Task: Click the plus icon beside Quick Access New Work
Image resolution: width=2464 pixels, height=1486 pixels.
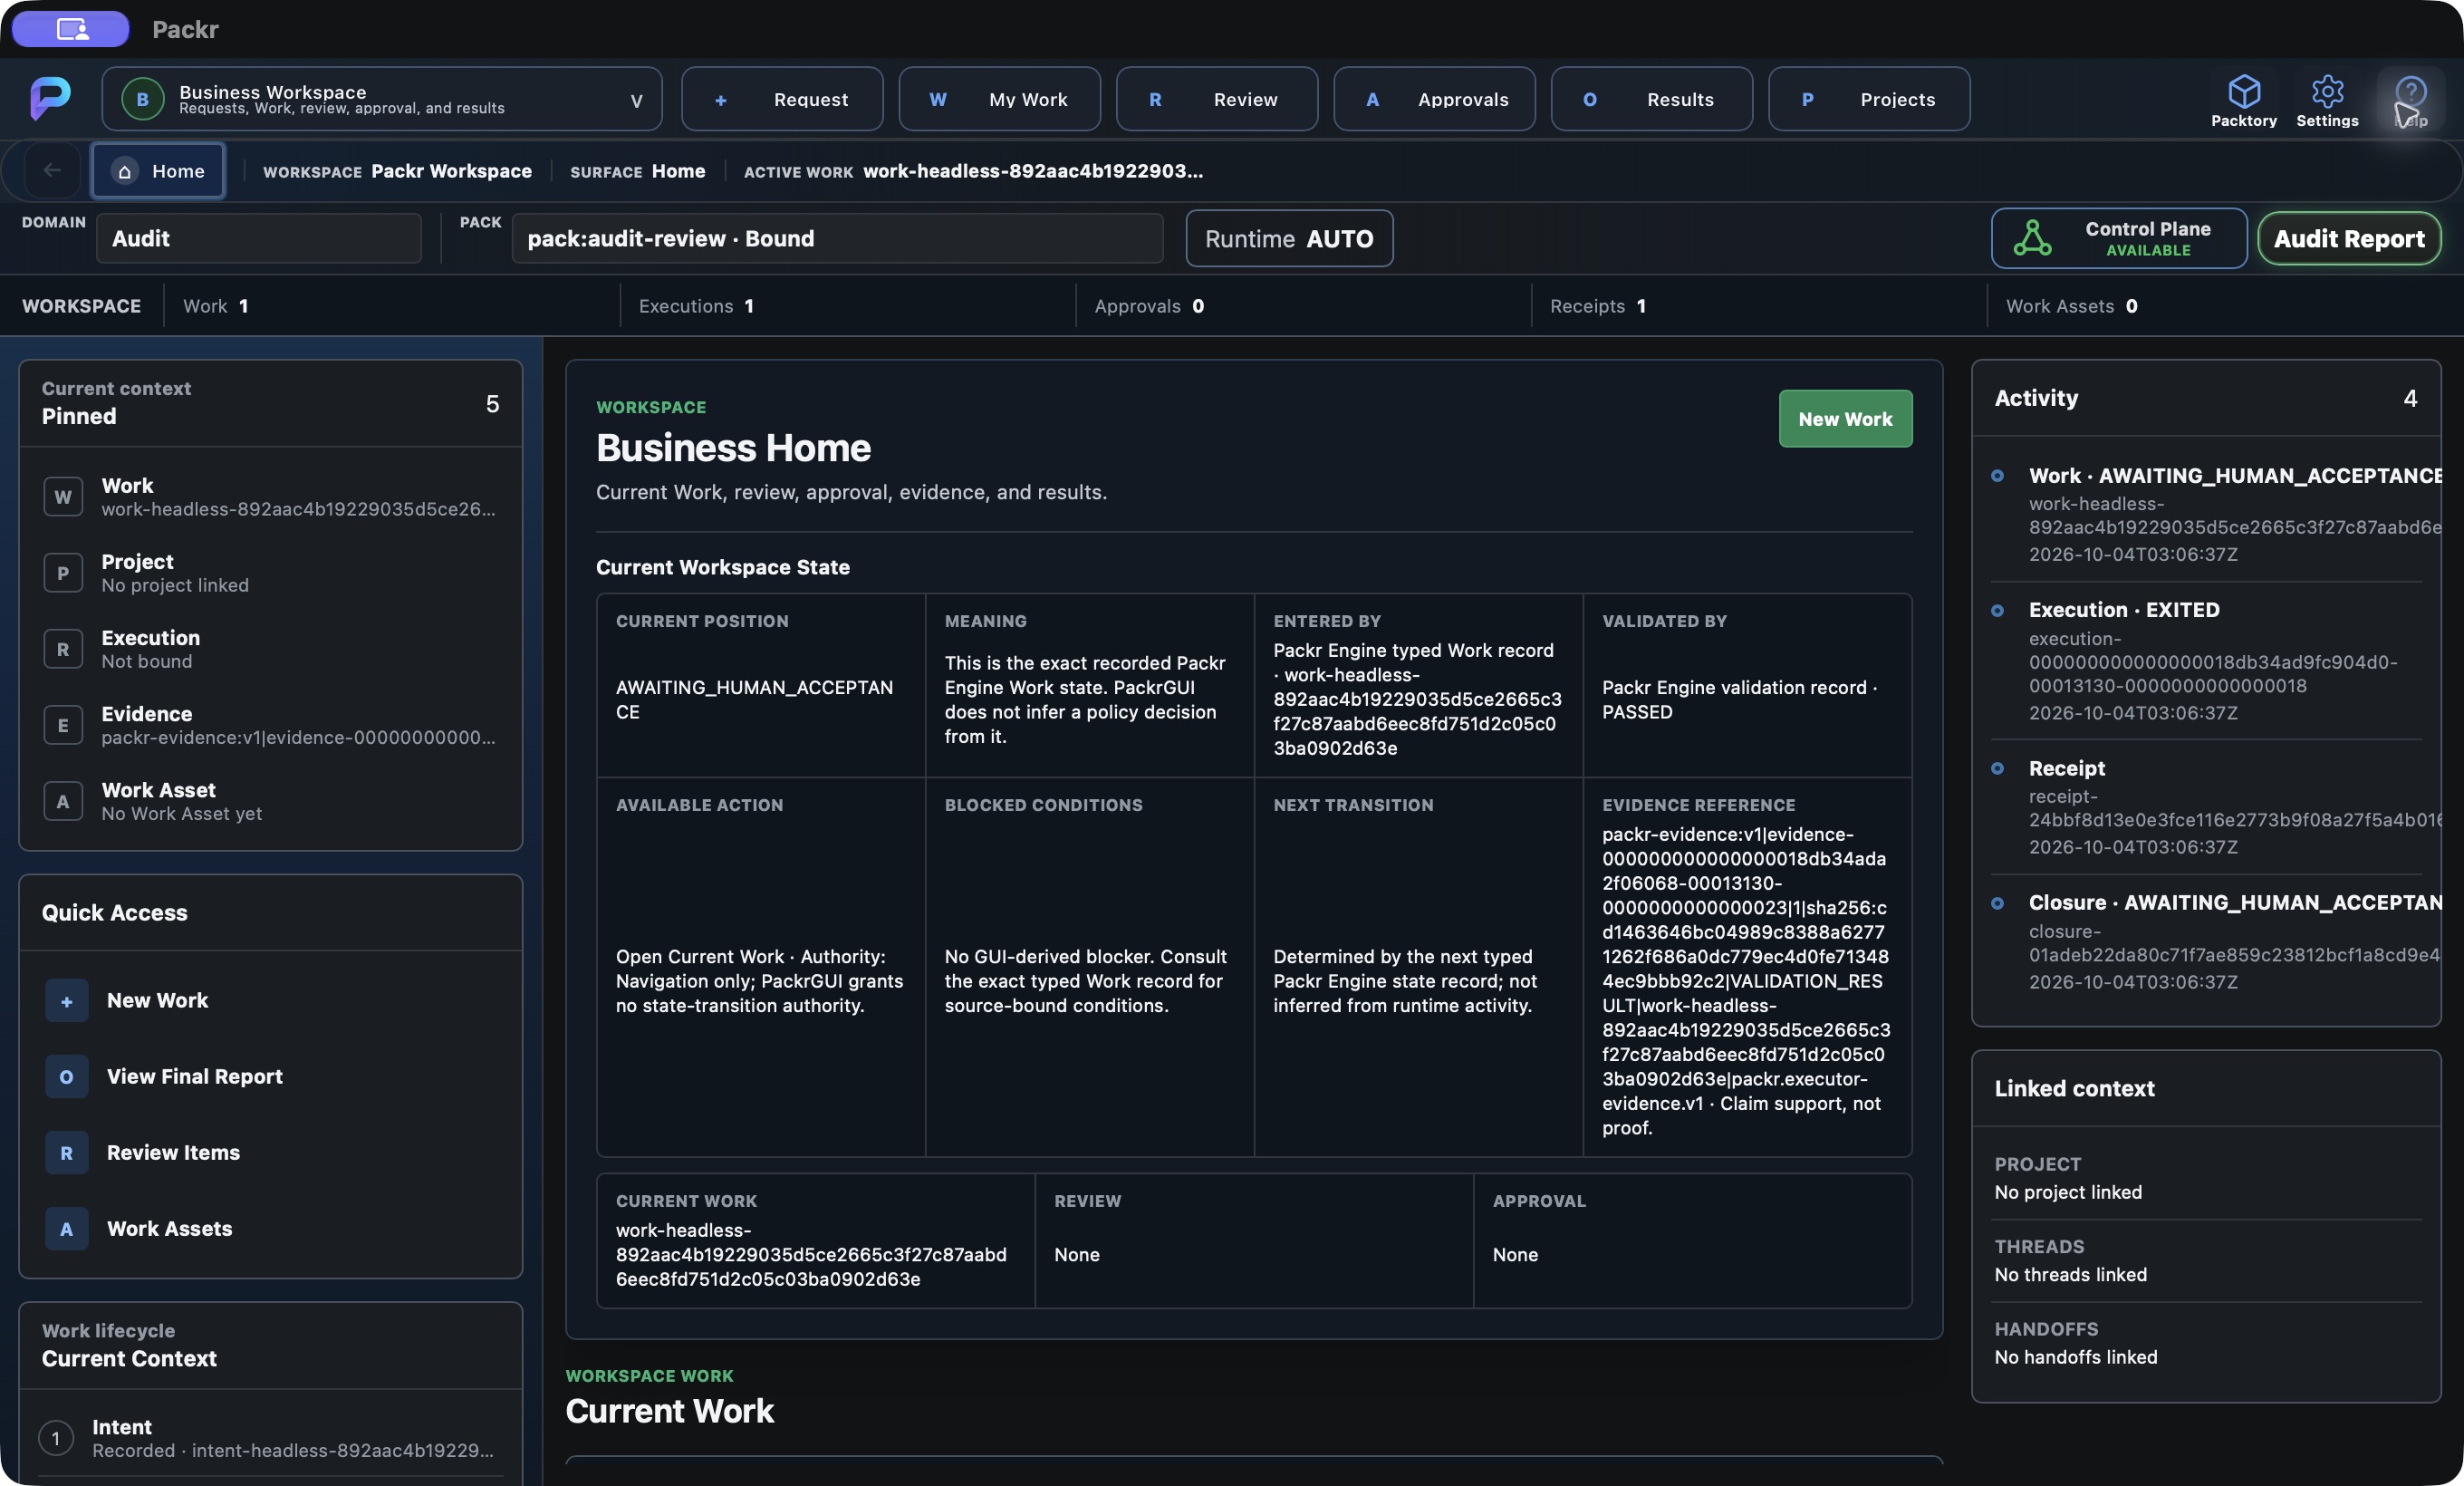Action: click(x=66, y=1001)
